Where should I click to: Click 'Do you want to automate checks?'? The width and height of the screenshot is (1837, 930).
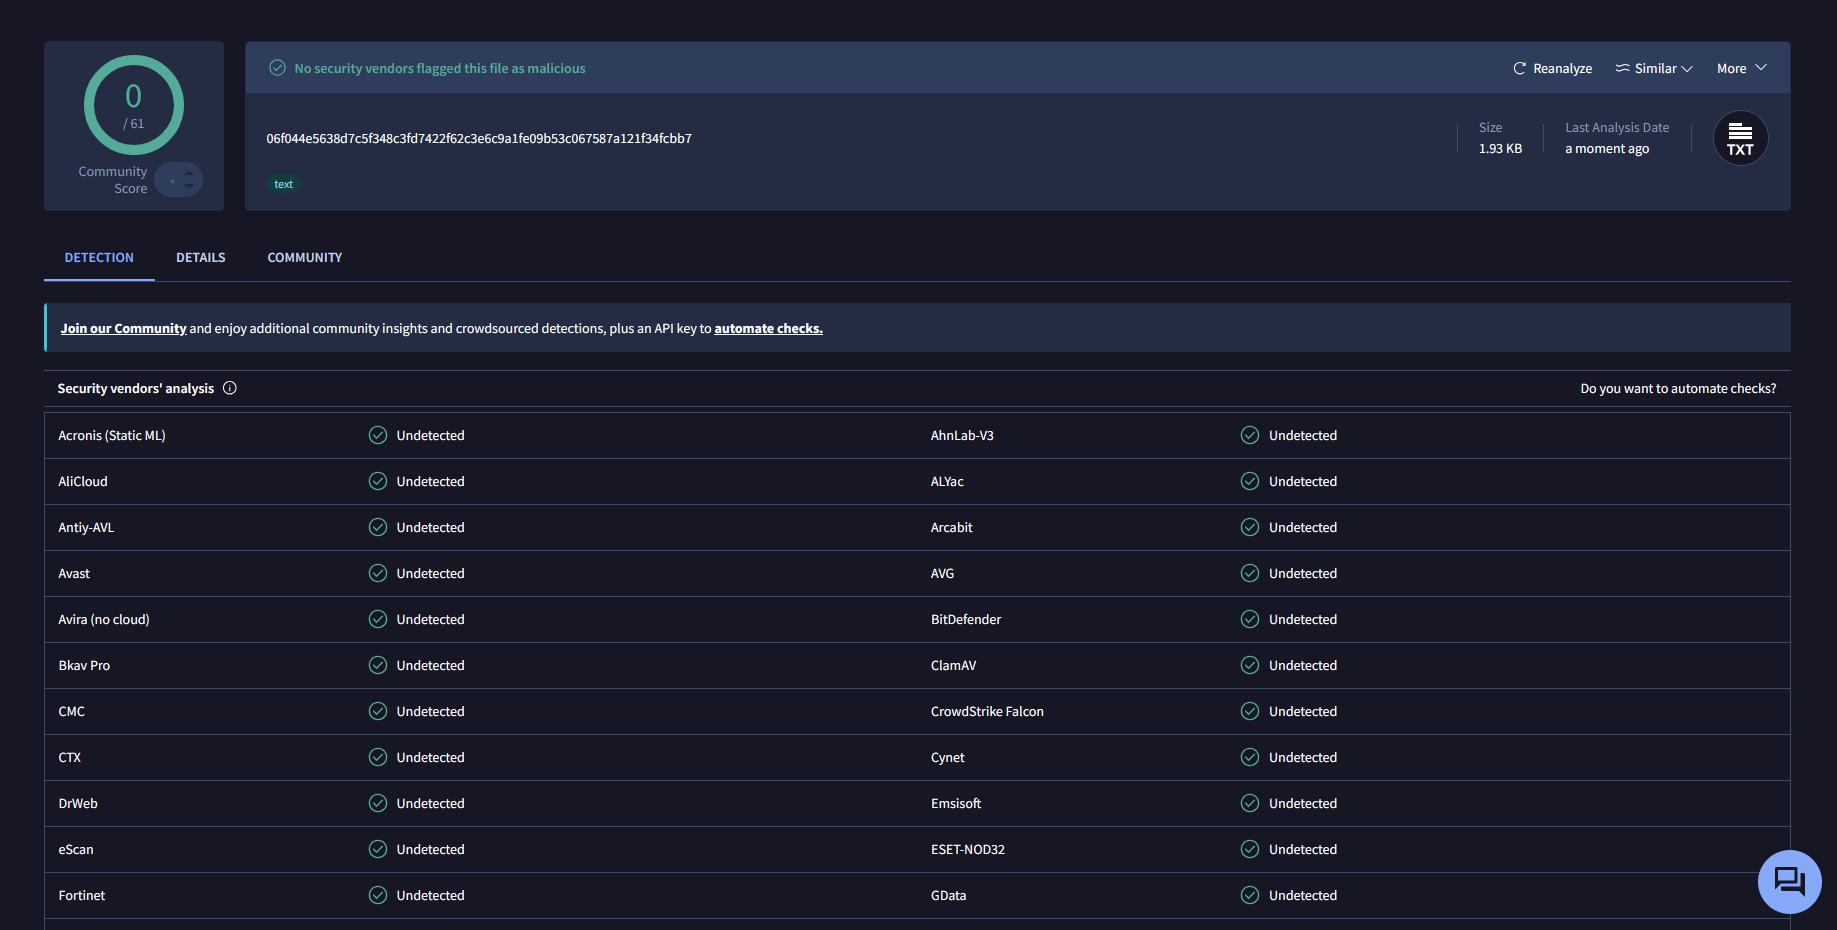coord(1678,388)
